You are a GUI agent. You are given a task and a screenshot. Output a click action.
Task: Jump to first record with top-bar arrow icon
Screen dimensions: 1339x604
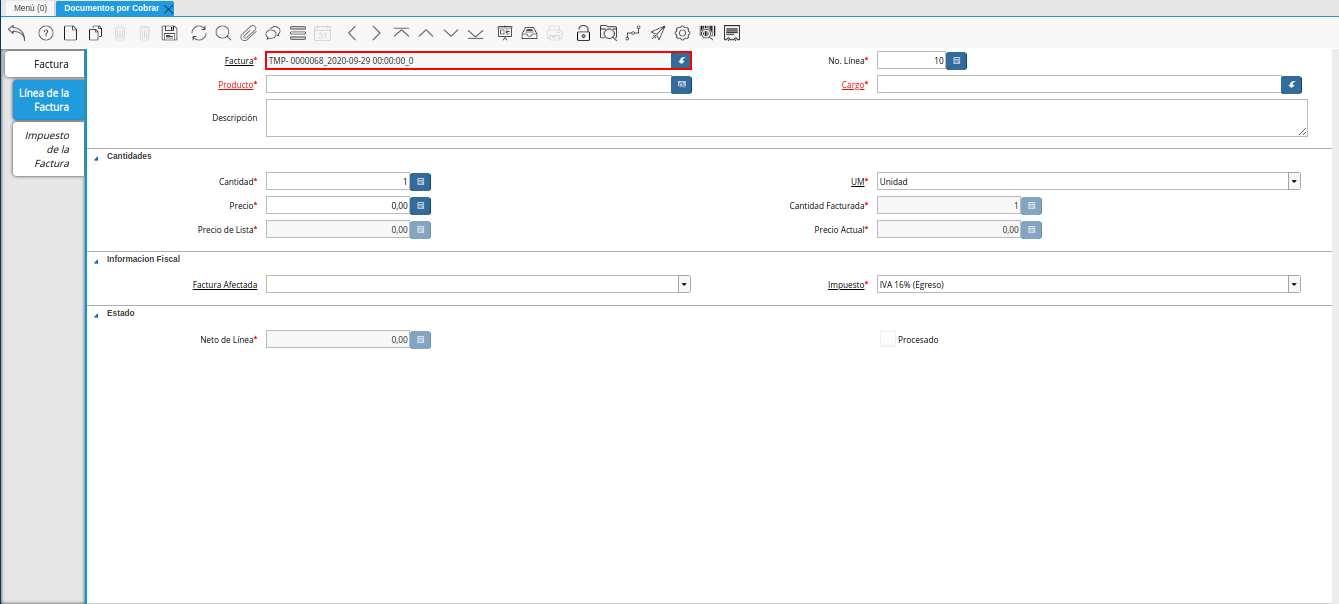click(401, 33)
